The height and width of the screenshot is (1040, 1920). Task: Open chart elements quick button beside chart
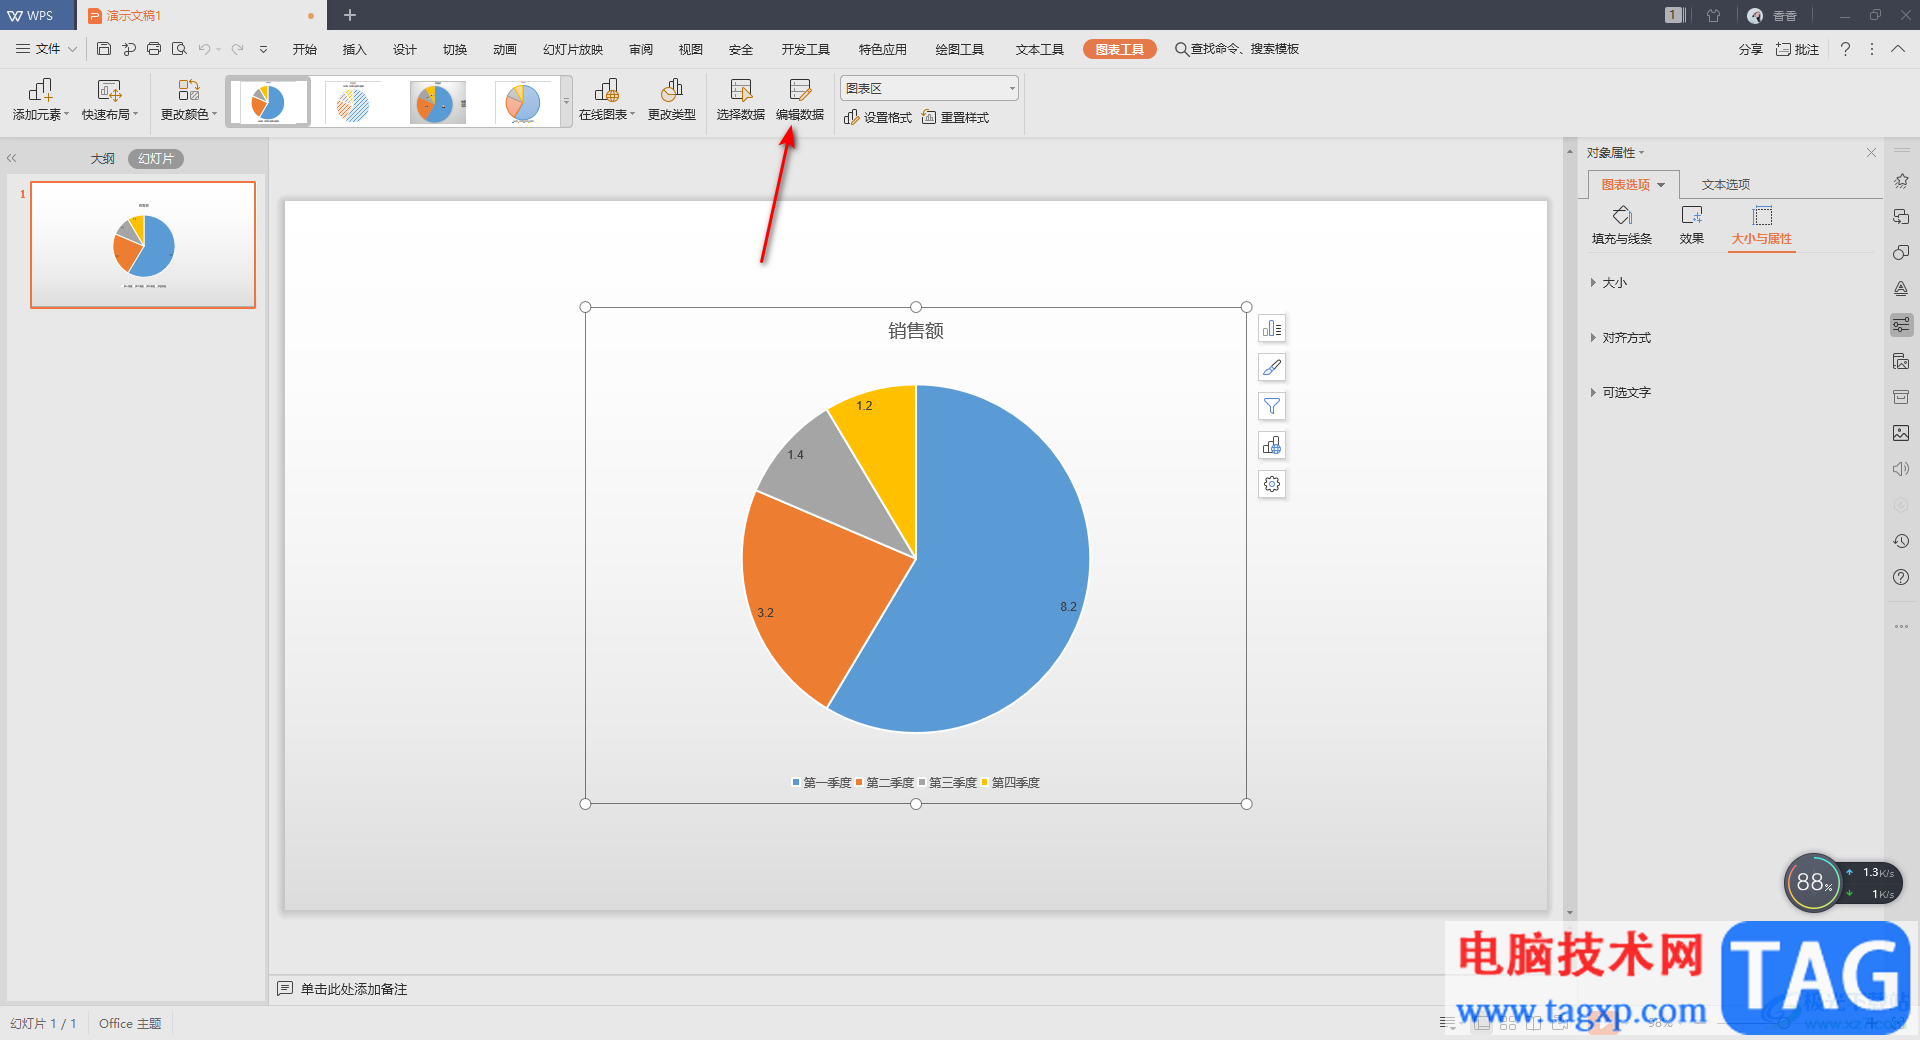1272,329
